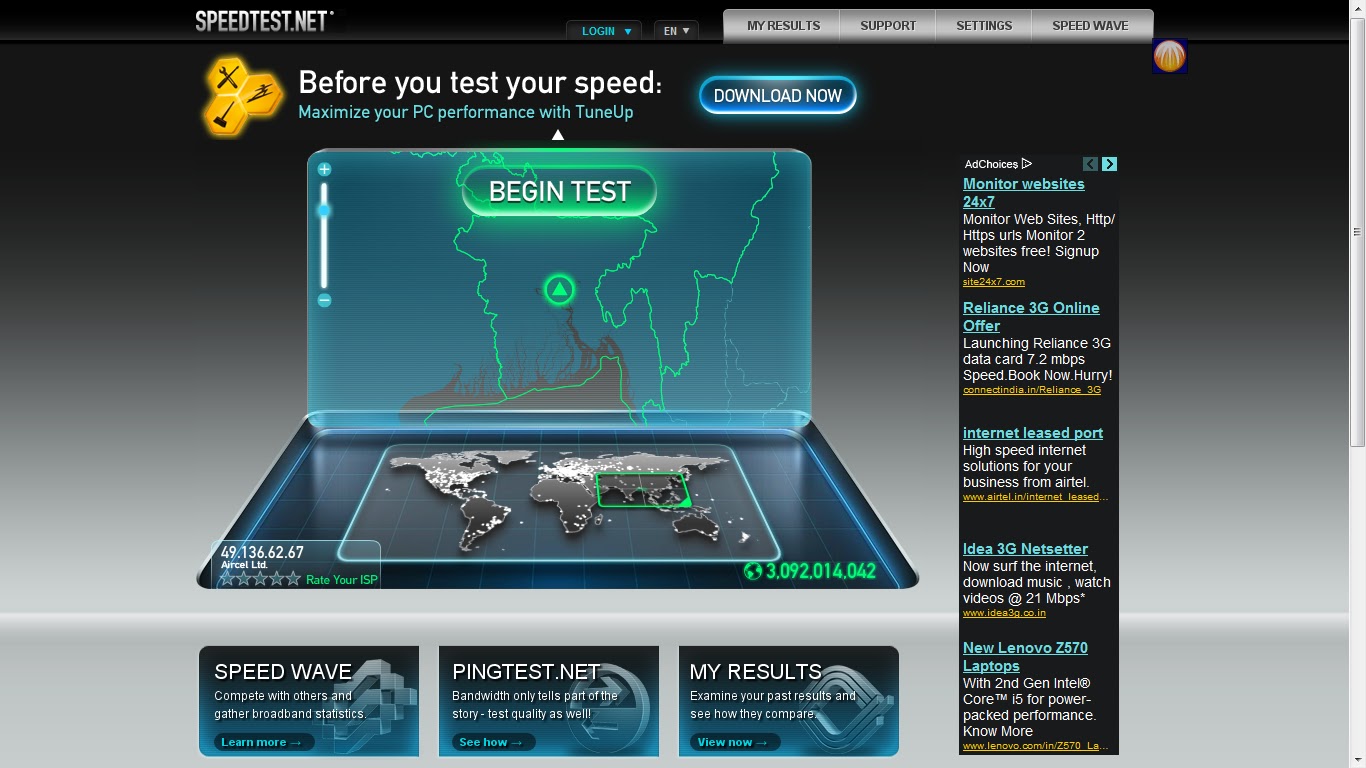Open the Reliance 3G Online Offer link

pos(1031,317)
